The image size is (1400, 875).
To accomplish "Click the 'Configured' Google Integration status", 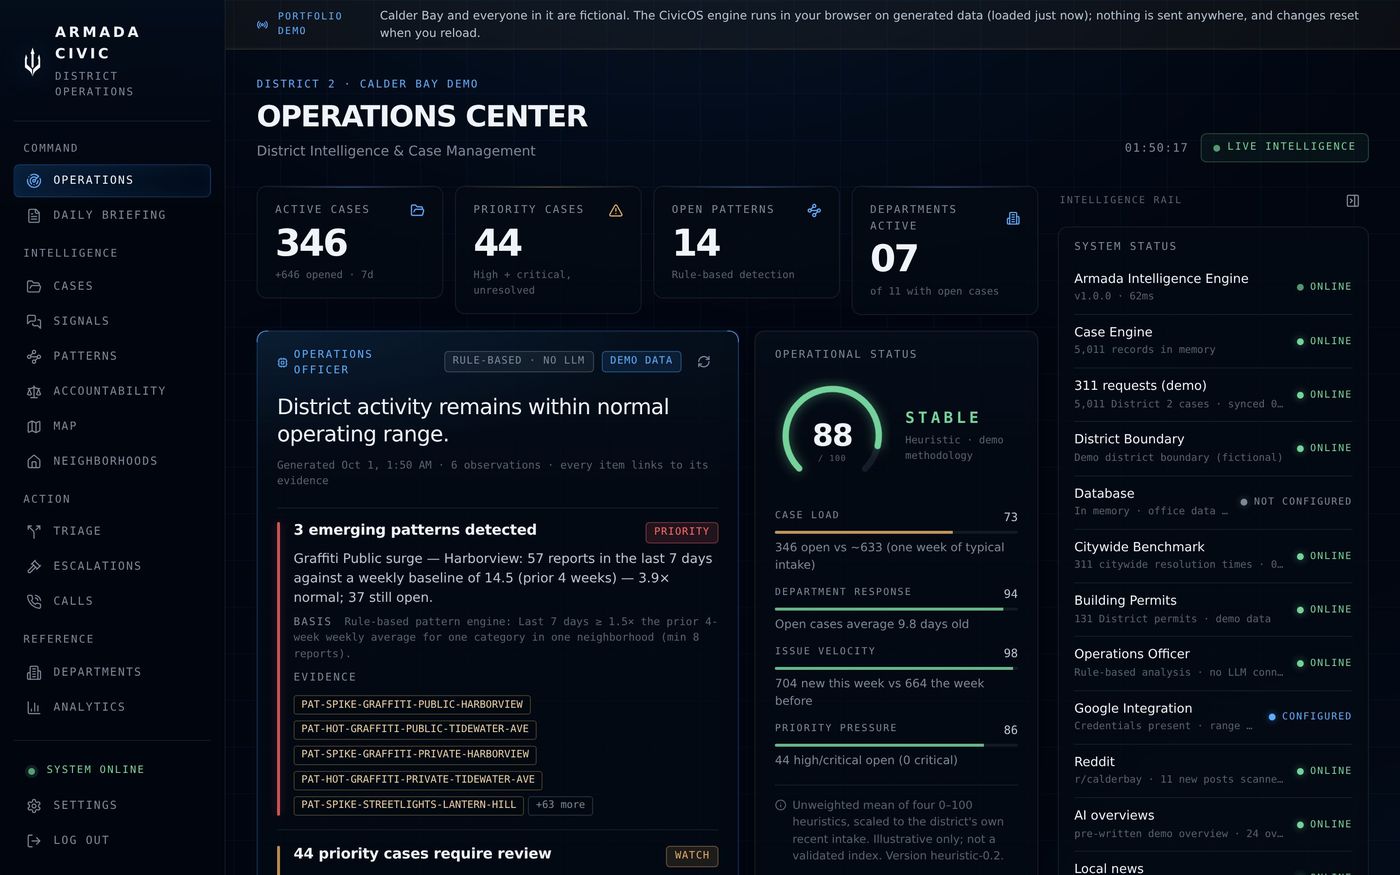I will click(1310, 717).
